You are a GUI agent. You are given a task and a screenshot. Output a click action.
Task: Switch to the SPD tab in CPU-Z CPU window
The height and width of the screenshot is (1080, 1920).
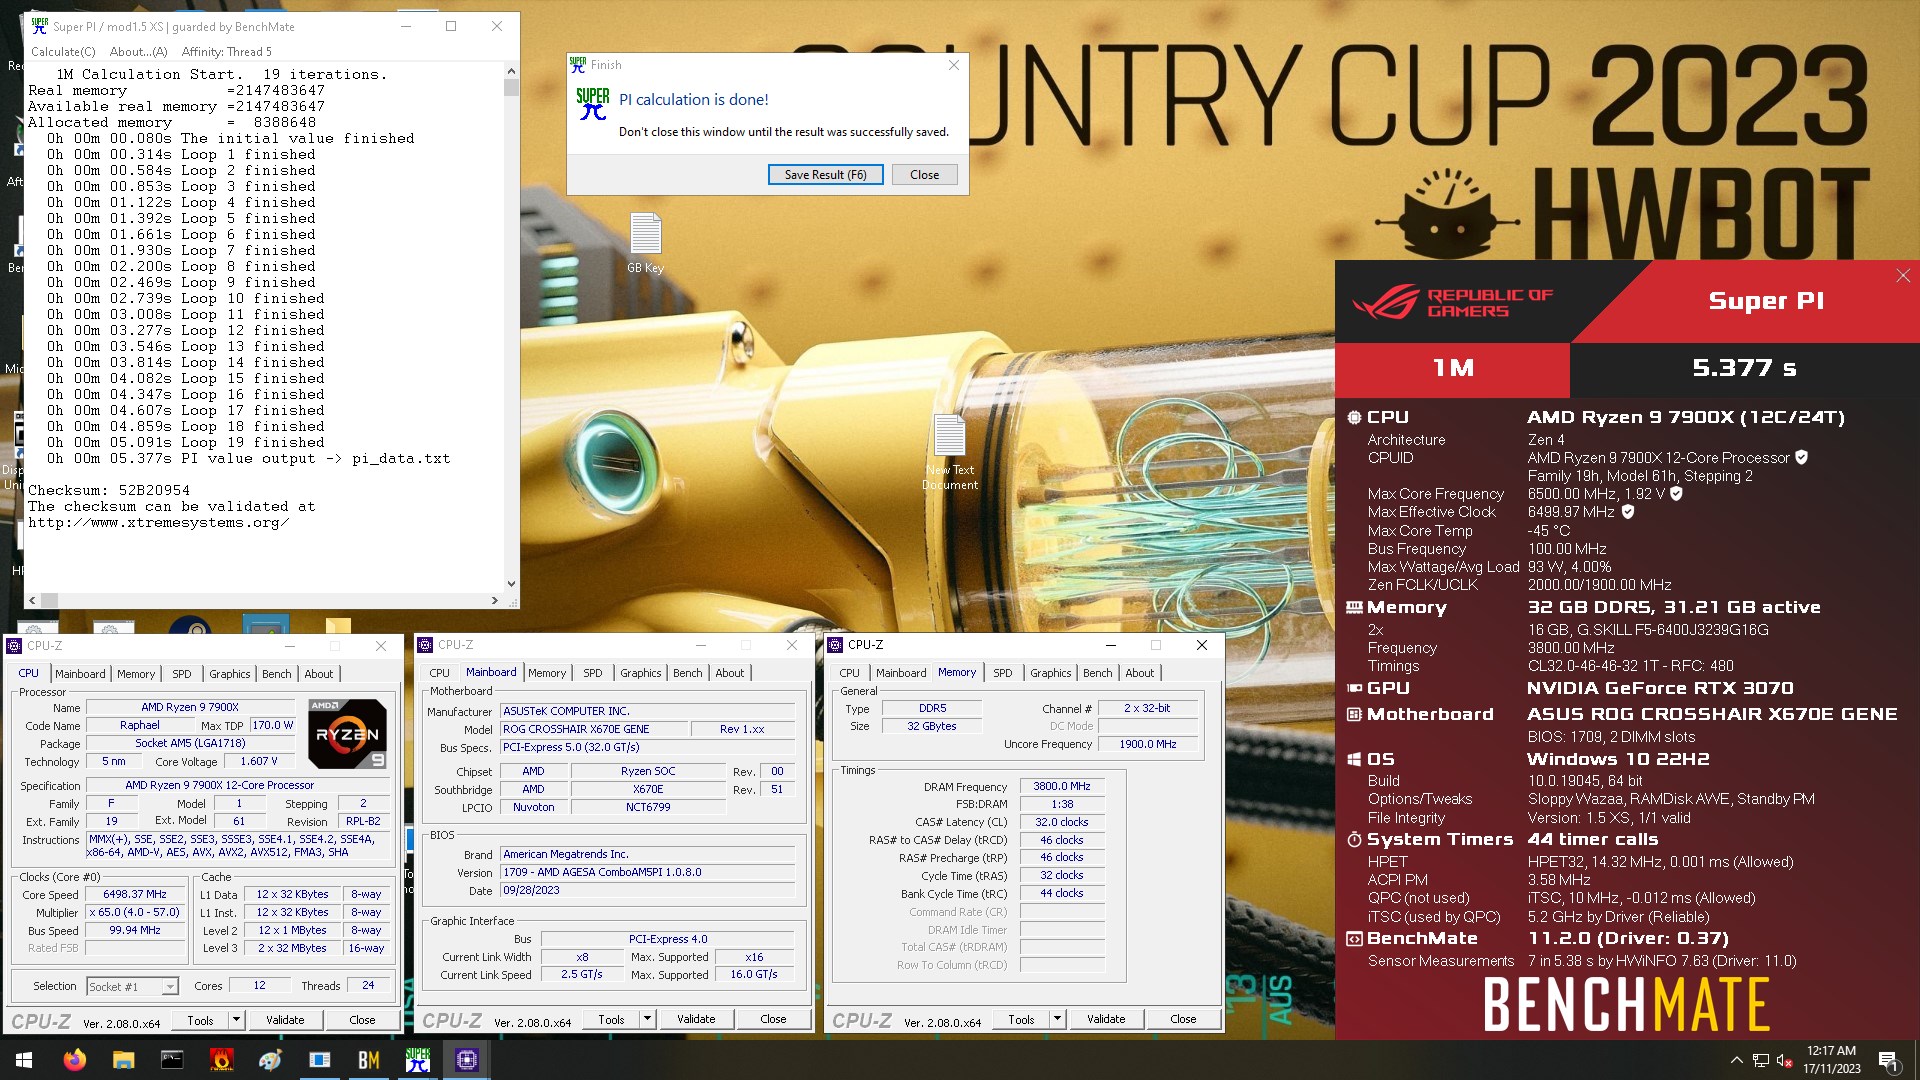182,674
